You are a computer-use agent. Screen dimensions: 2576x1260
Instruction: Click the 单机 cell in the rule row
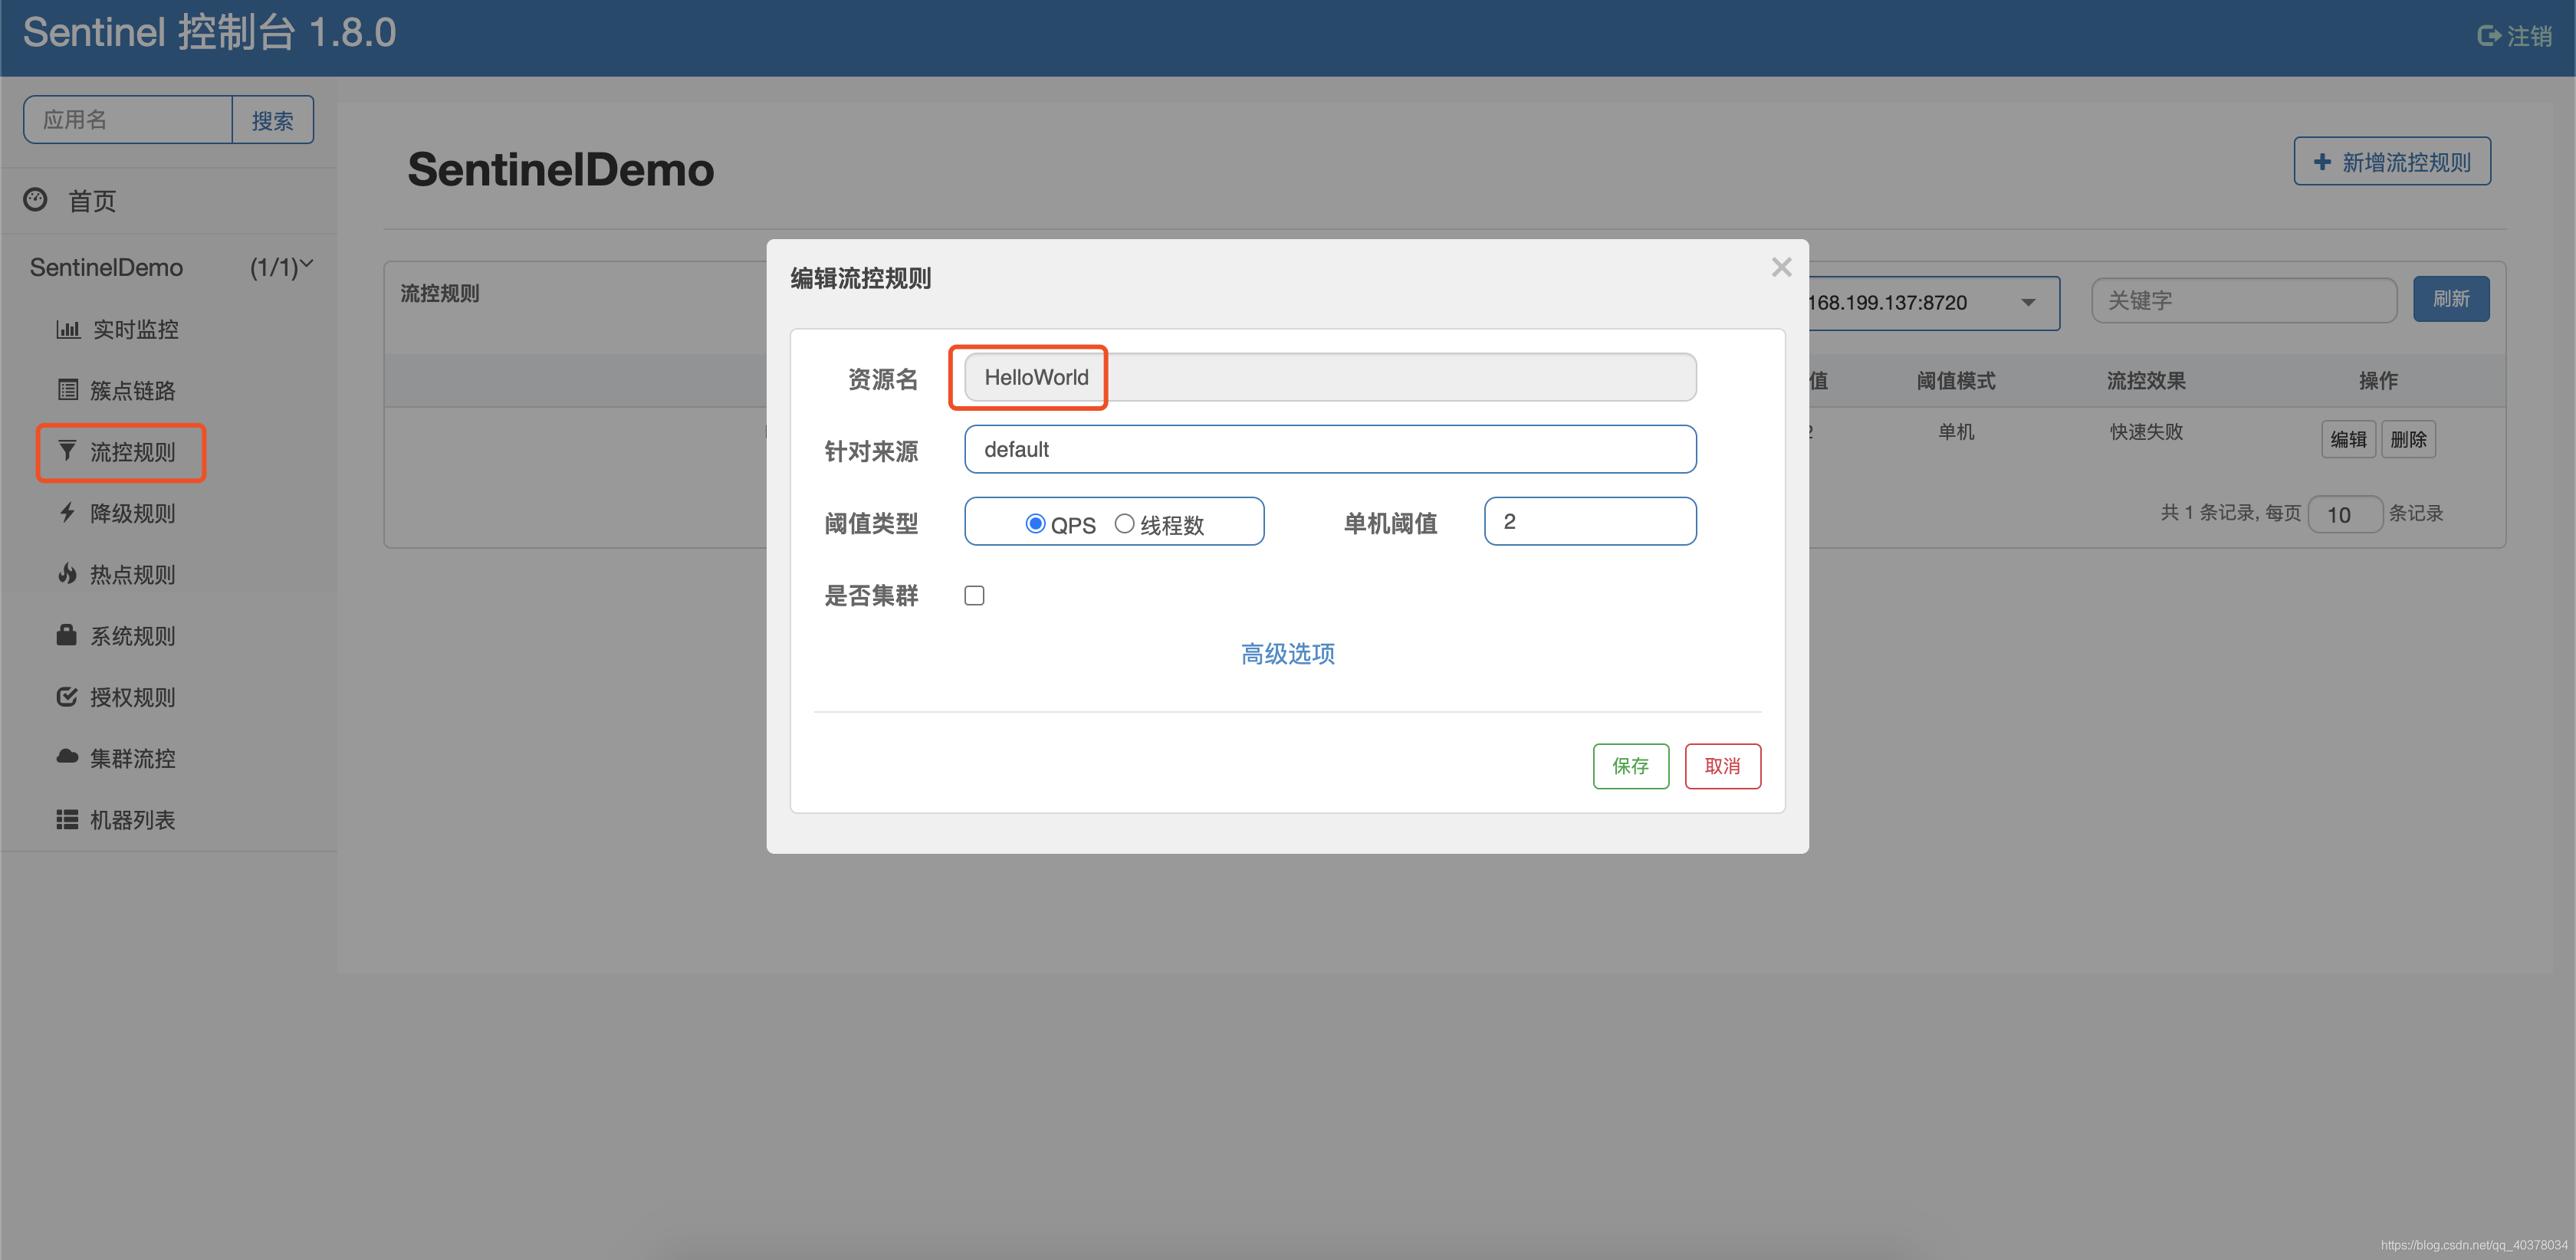point(1956,431)
